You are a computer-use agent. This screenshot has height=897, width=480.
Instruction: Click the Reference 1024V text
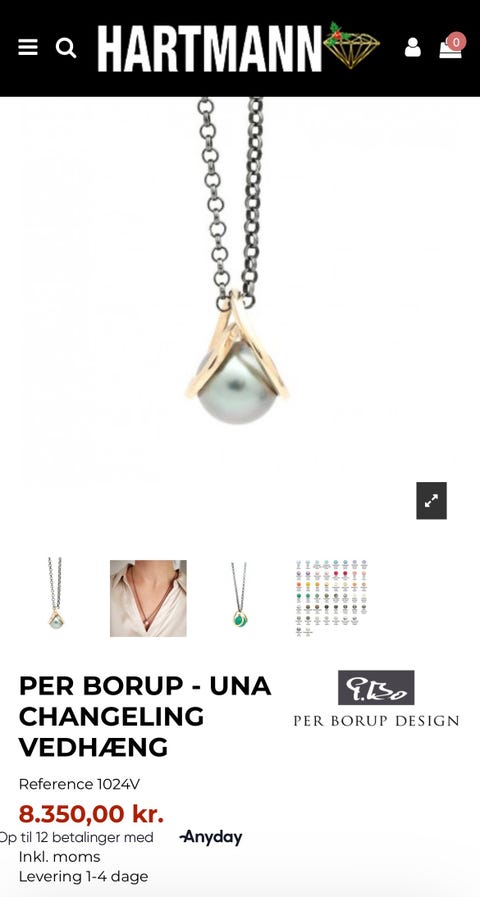(x=79, y=784)
